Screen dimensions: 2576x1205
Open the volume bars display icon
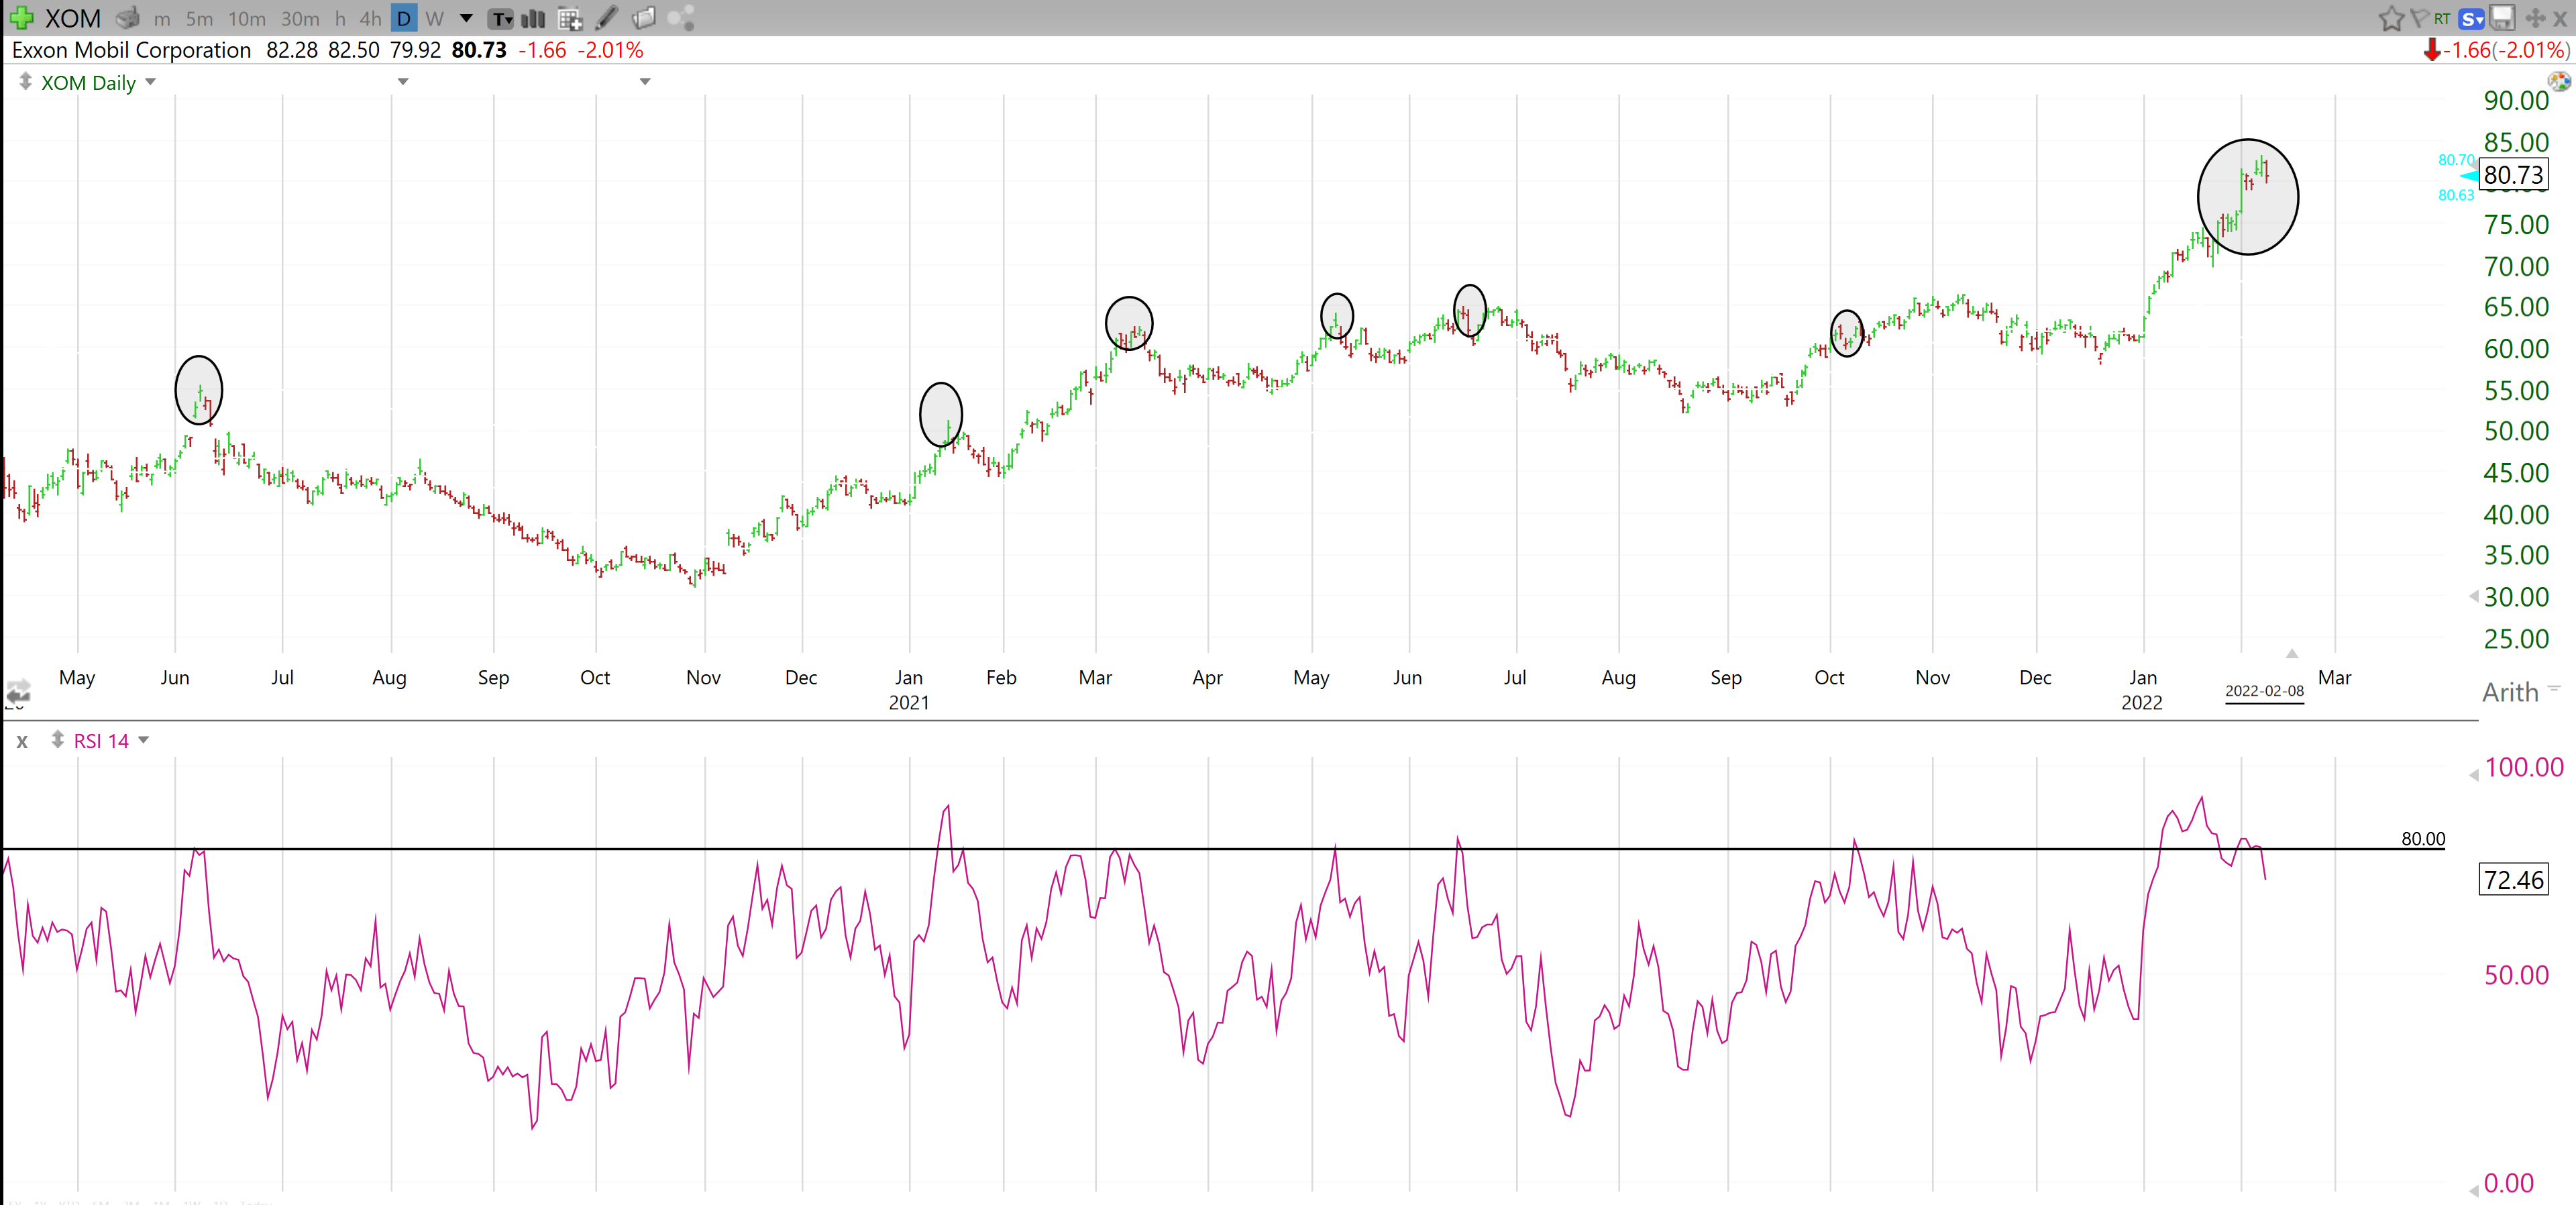point(533,18)
